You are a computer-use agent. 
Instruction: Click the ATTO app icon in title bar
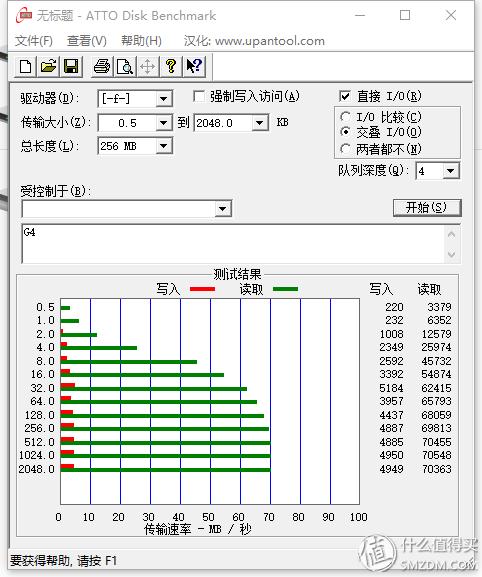click(x=24, y=16)
